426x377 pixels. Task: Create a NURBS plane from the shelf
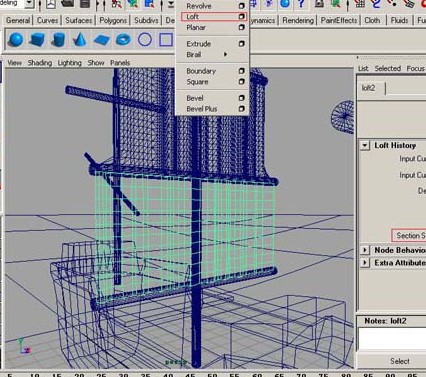pyautogui.click(x=102, y=40)
